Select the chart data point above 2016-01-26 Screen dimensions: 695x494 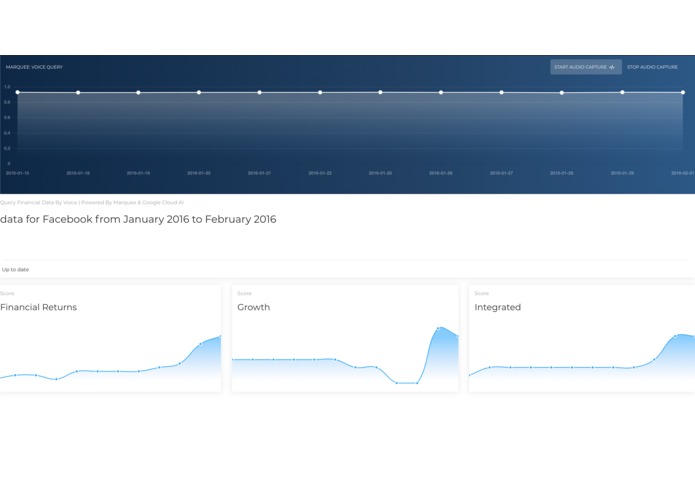pos(441,93)
